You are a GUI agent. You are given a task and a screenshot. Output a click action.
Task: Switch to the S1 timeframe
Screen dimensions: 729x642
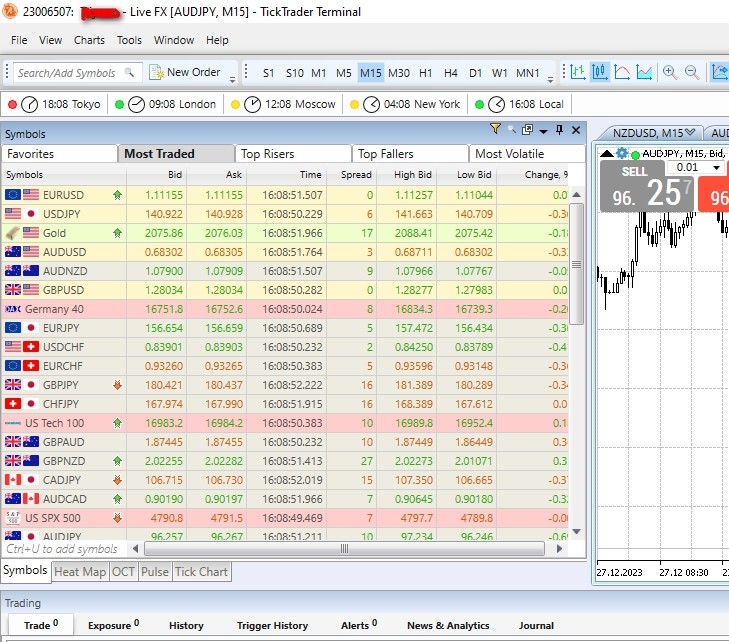click(x=268, y=73)
